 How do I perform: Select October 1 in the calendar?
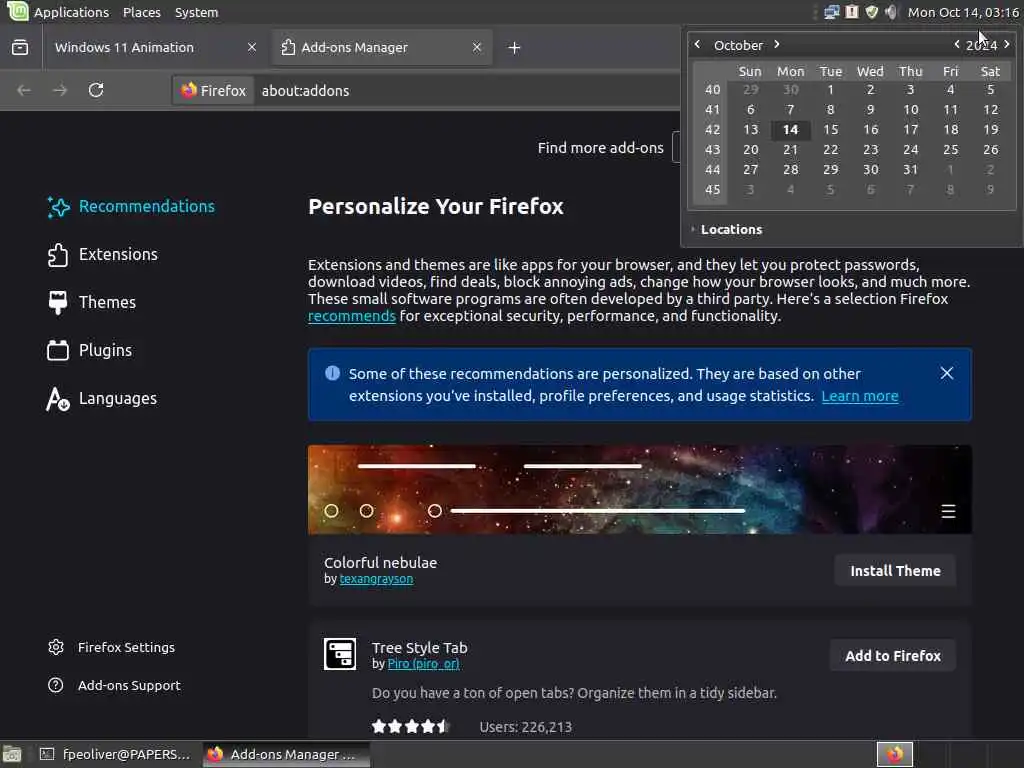830,90
